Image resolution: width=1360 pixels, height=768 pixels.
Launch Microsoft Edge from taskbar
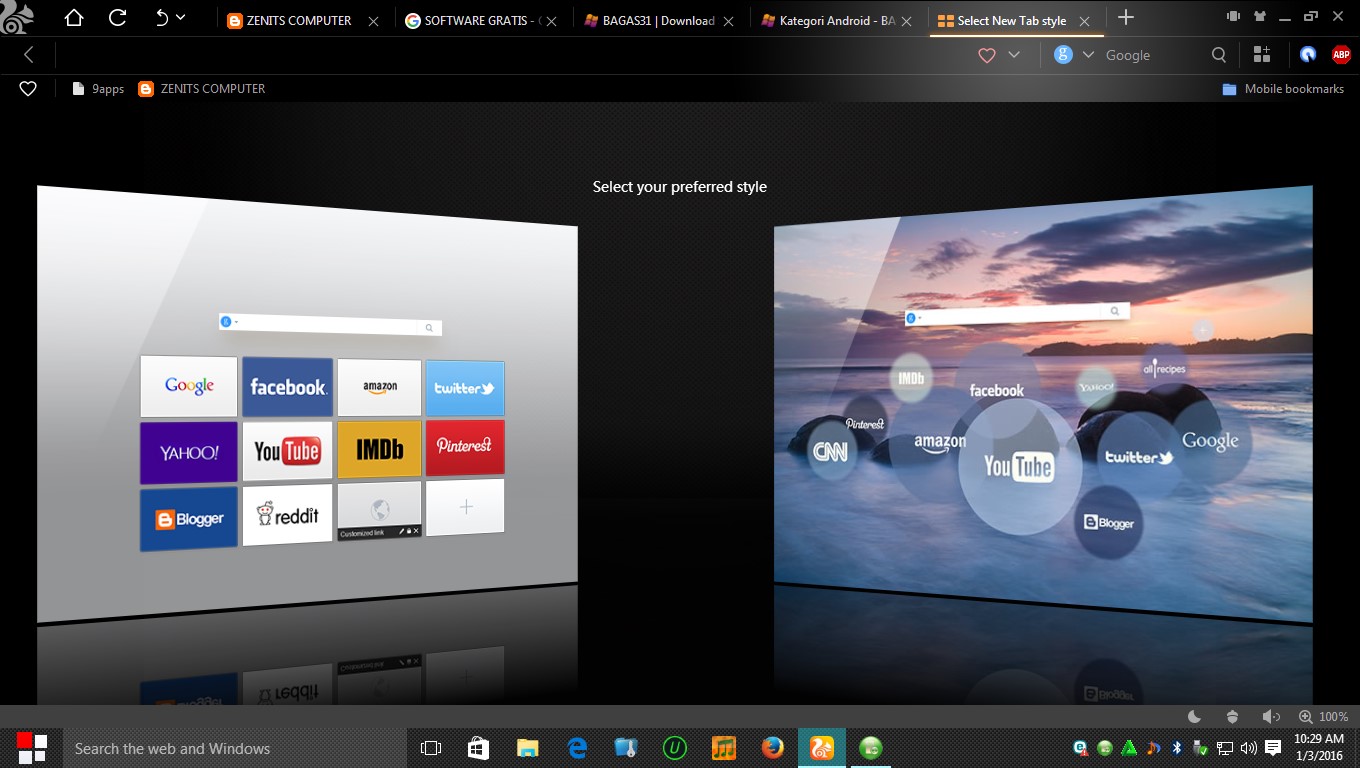point(577,748)
